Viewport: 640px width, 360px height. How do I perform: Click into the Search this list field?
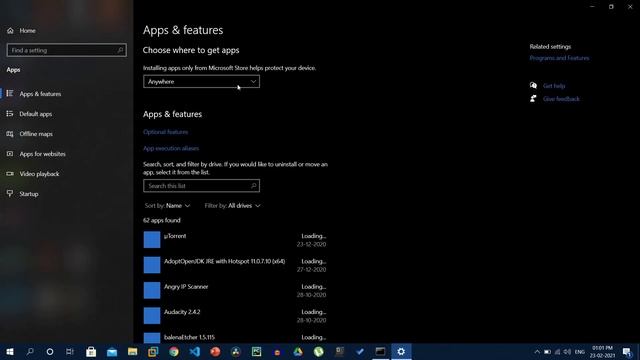[x=201, y=186]
